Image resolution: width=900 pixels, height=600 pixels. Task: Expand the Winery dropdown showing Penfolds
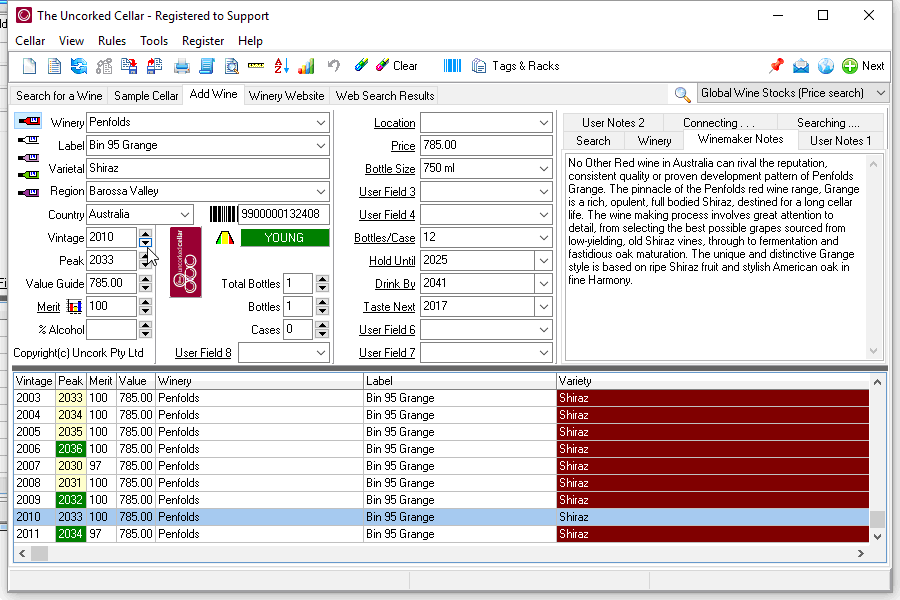click(321, 122)
